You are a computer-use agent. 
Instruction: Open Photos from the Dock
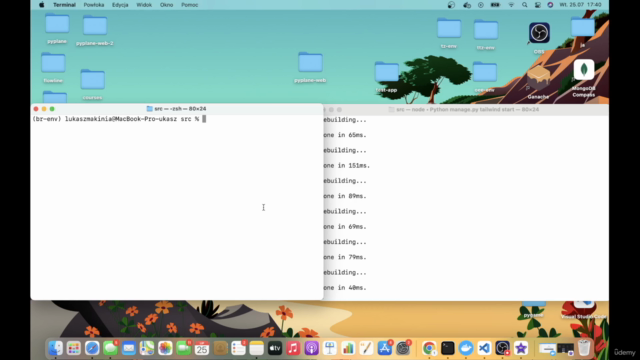coord(165,348)
